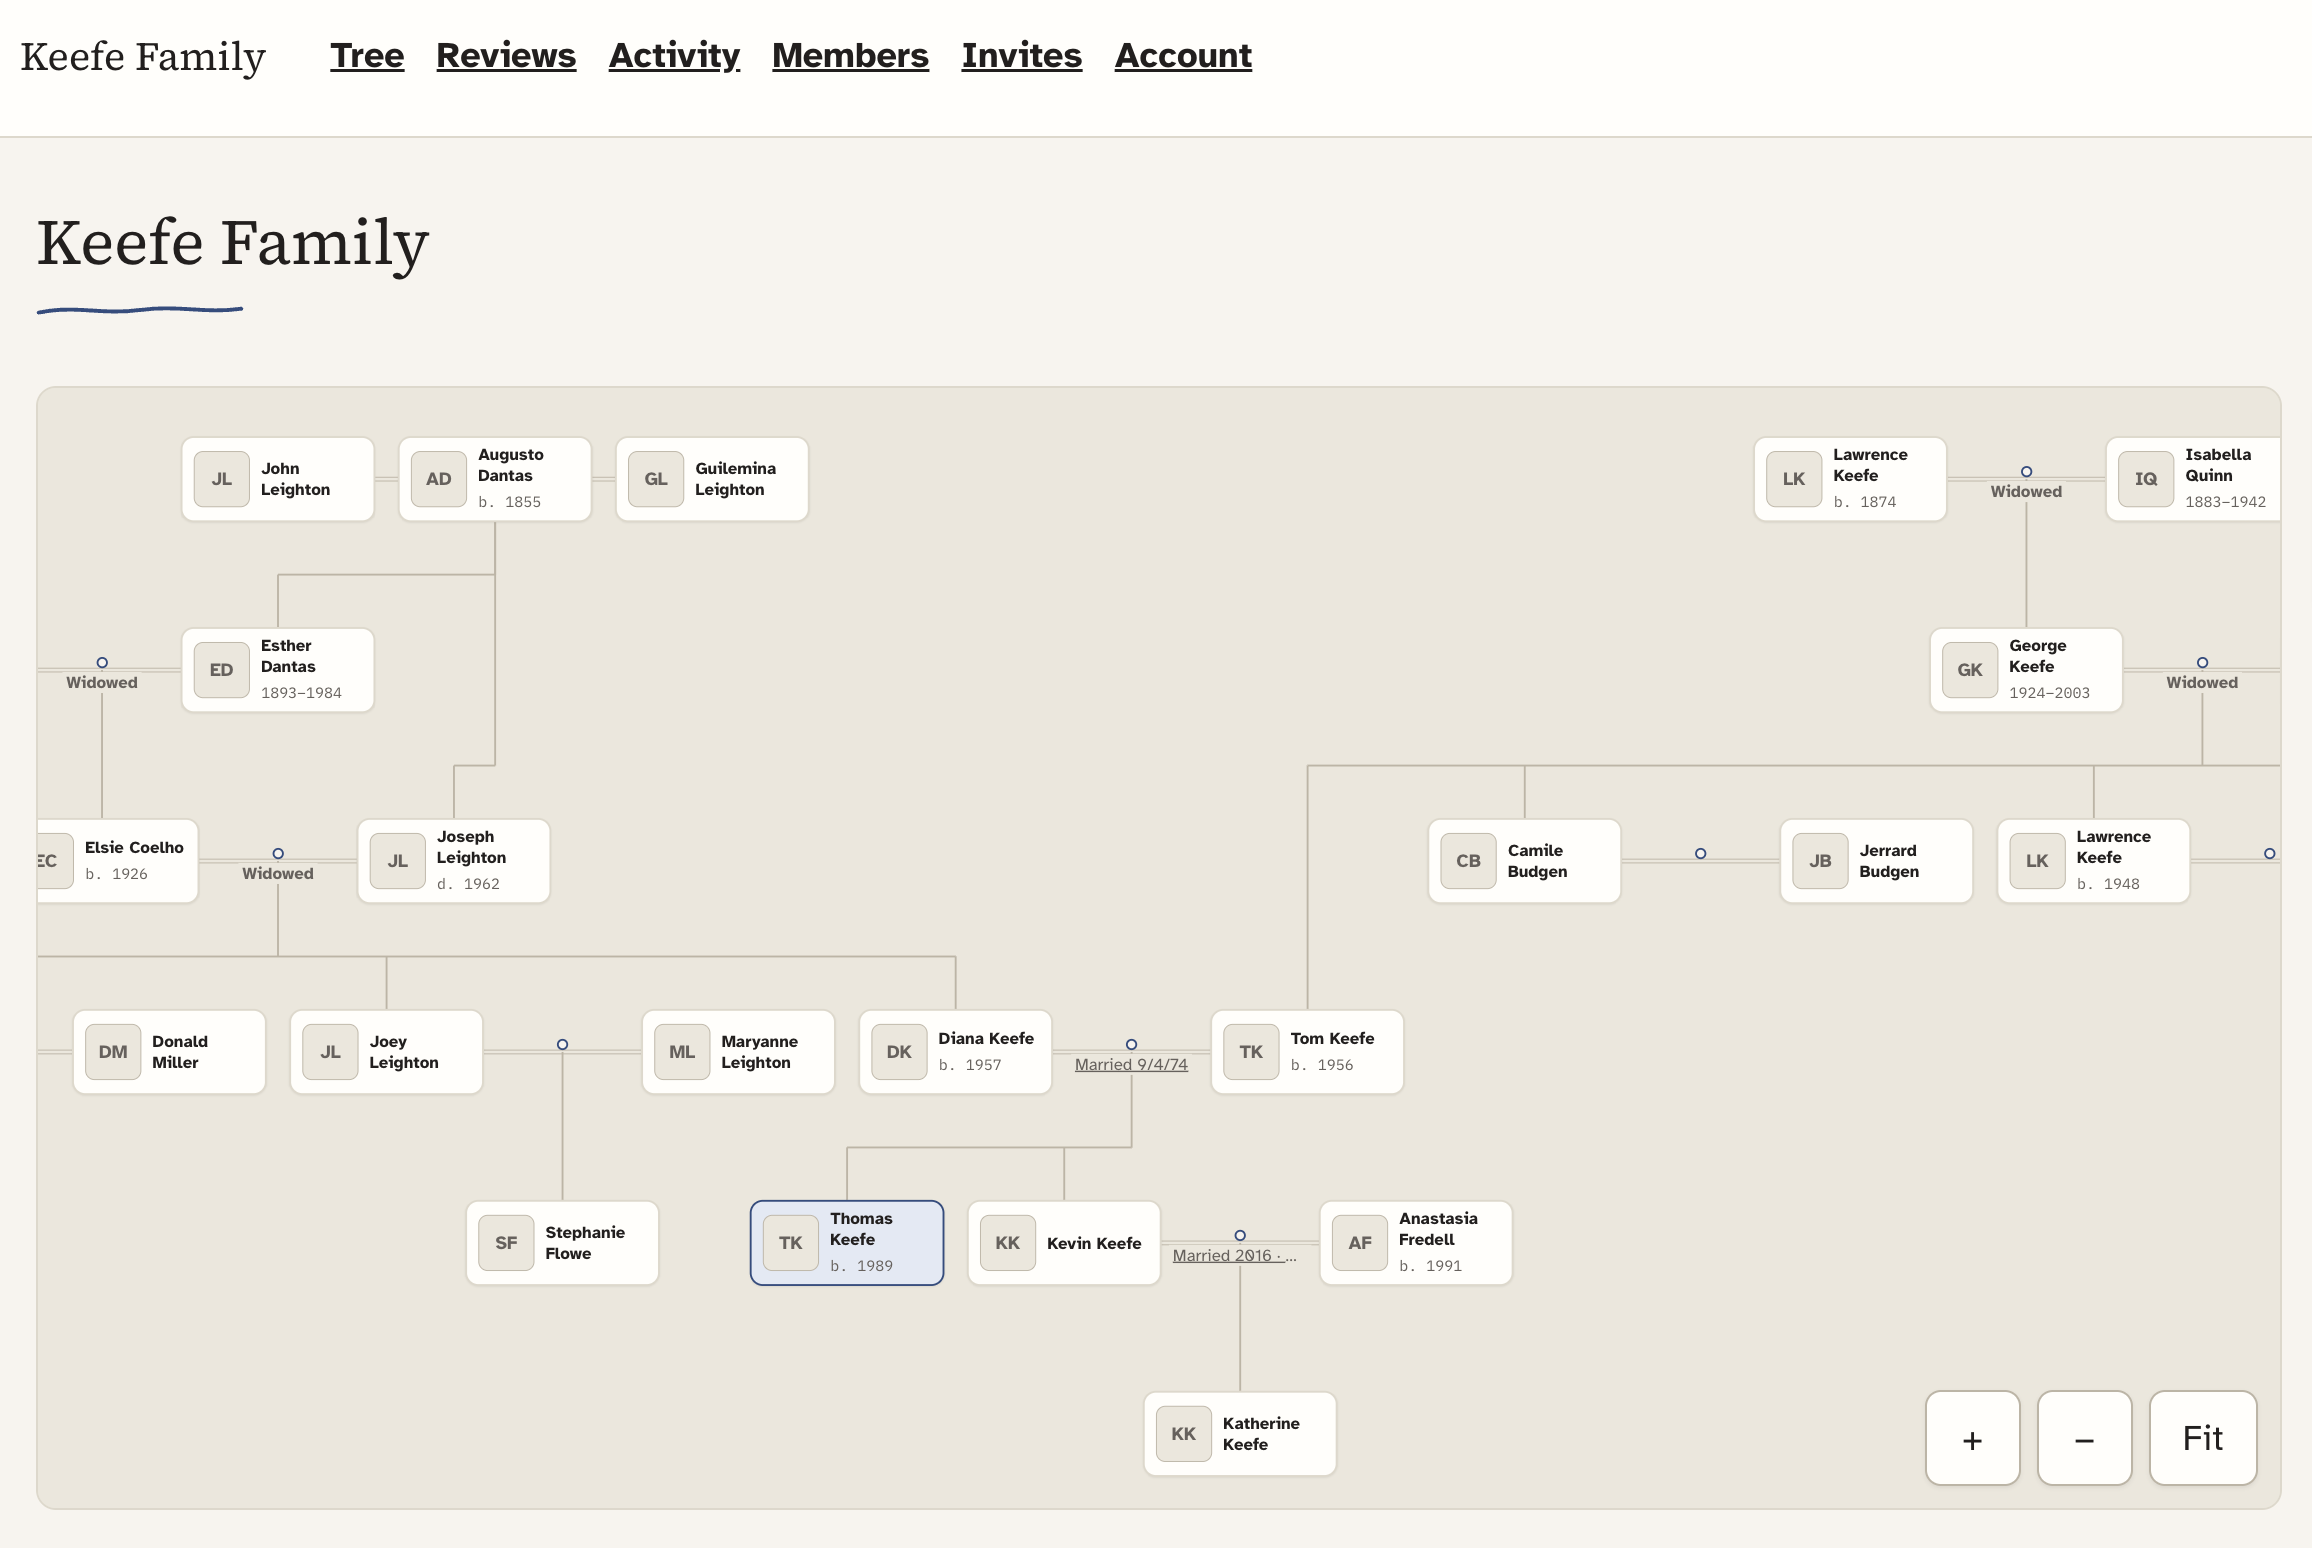Select the Anastasia Fredell card

click(x=1416, y=1243)
